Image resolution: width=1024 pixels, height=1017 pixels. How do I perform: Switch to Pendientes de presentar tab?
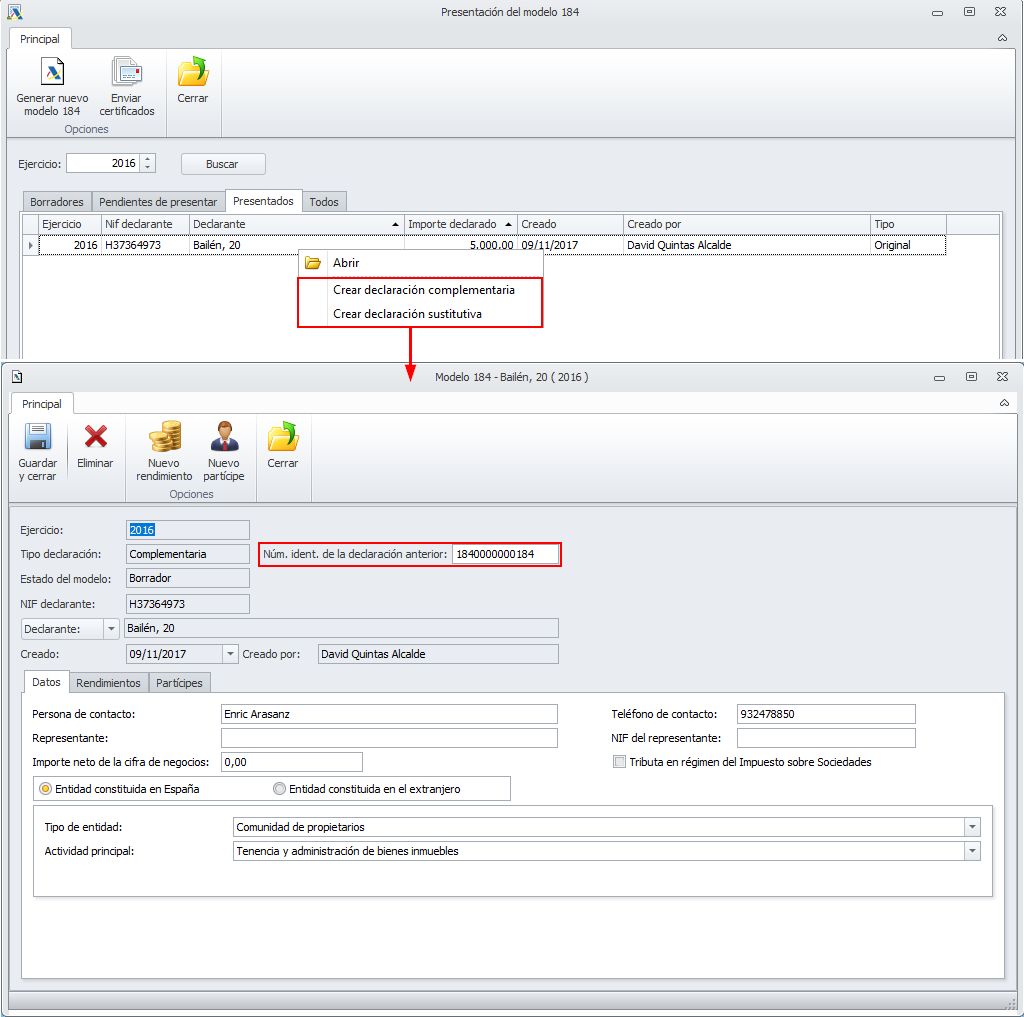coord(158,202)
